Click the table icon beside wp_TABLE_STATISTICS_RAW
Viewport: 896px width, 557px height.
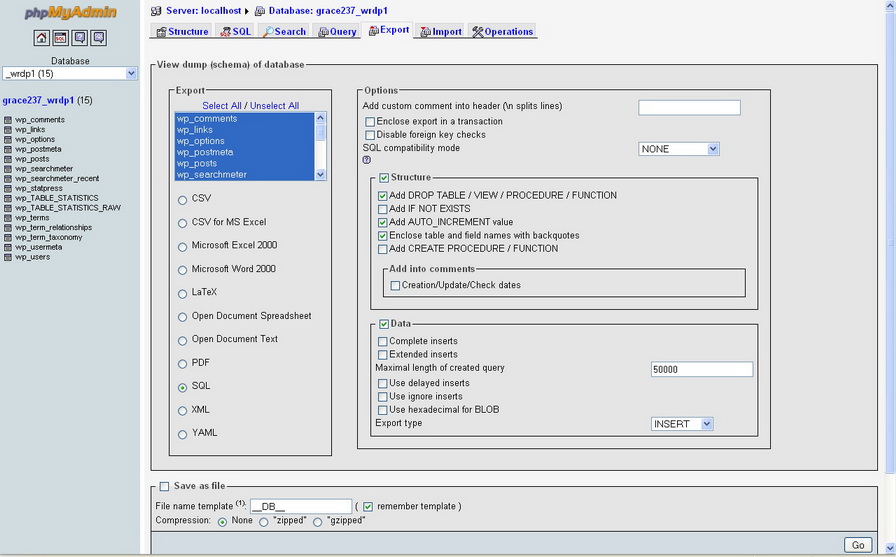(8, 208)
